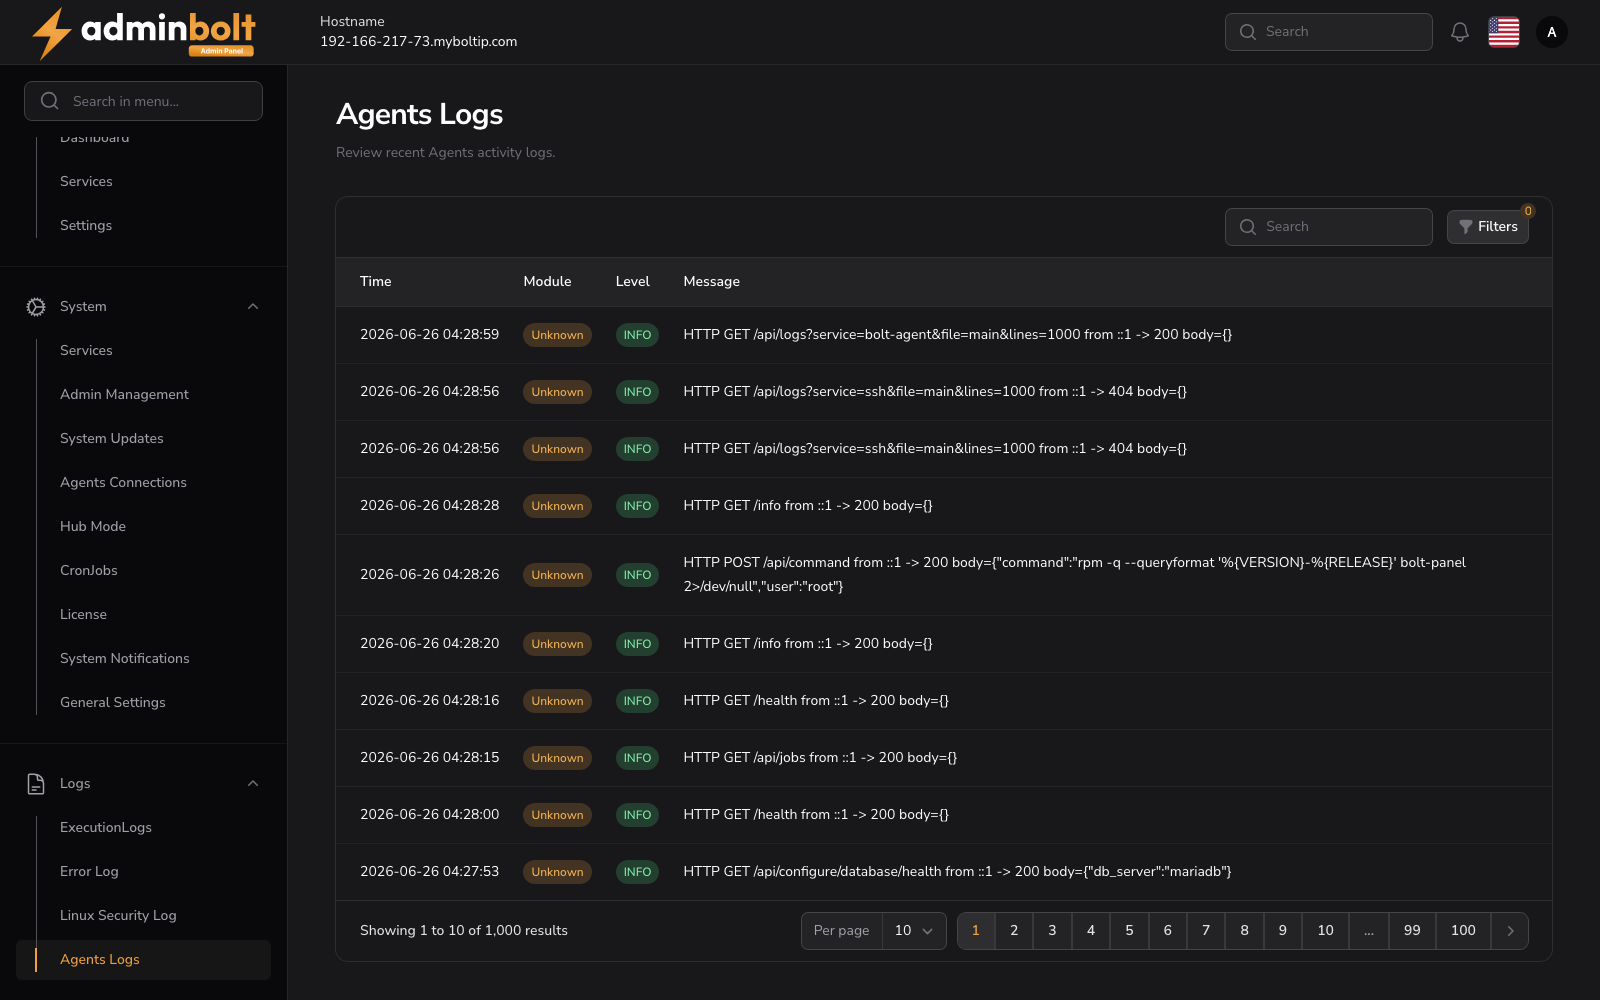Screen dimensions: 1600x1000
Task: Select the HTTP POST /api/command message
Action: pyautogui.click(x=1075, y=575)
